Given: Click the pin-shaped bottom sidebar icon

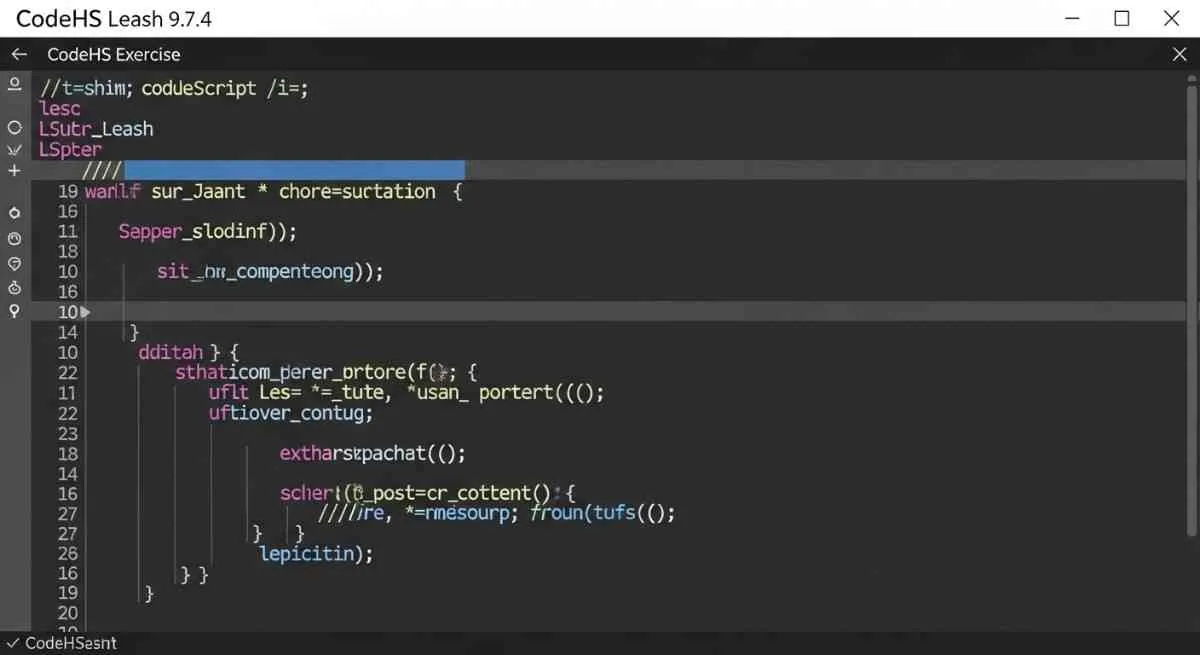Looking at the screenshot, I should tap(14, 311).
